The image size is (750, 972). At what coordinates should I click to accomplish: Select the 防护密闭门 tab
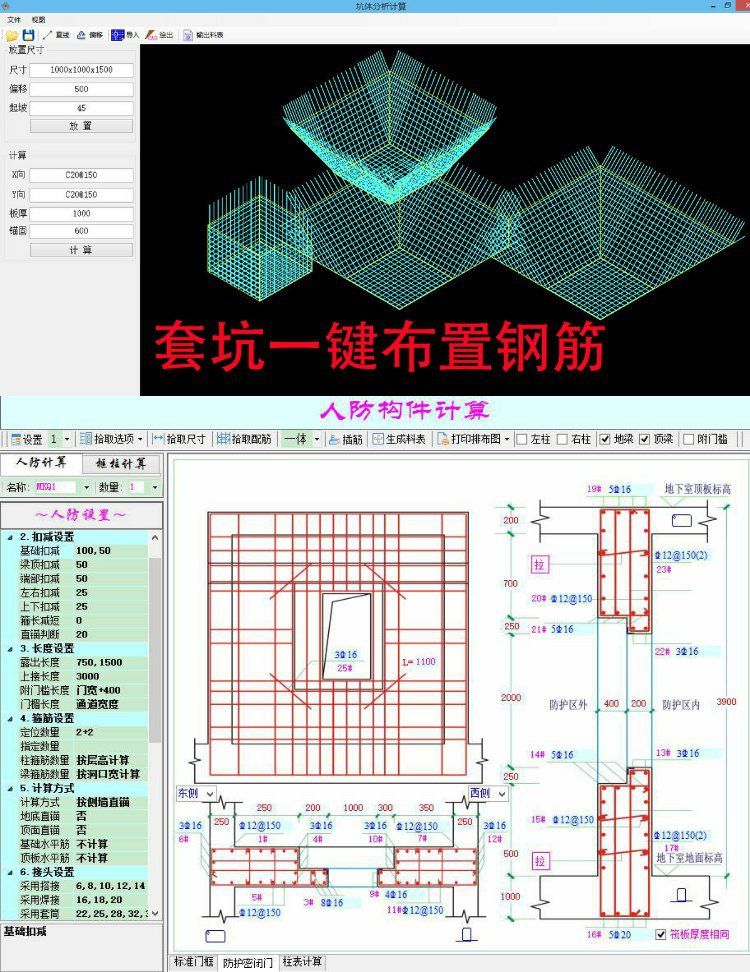tap(247, 962)
